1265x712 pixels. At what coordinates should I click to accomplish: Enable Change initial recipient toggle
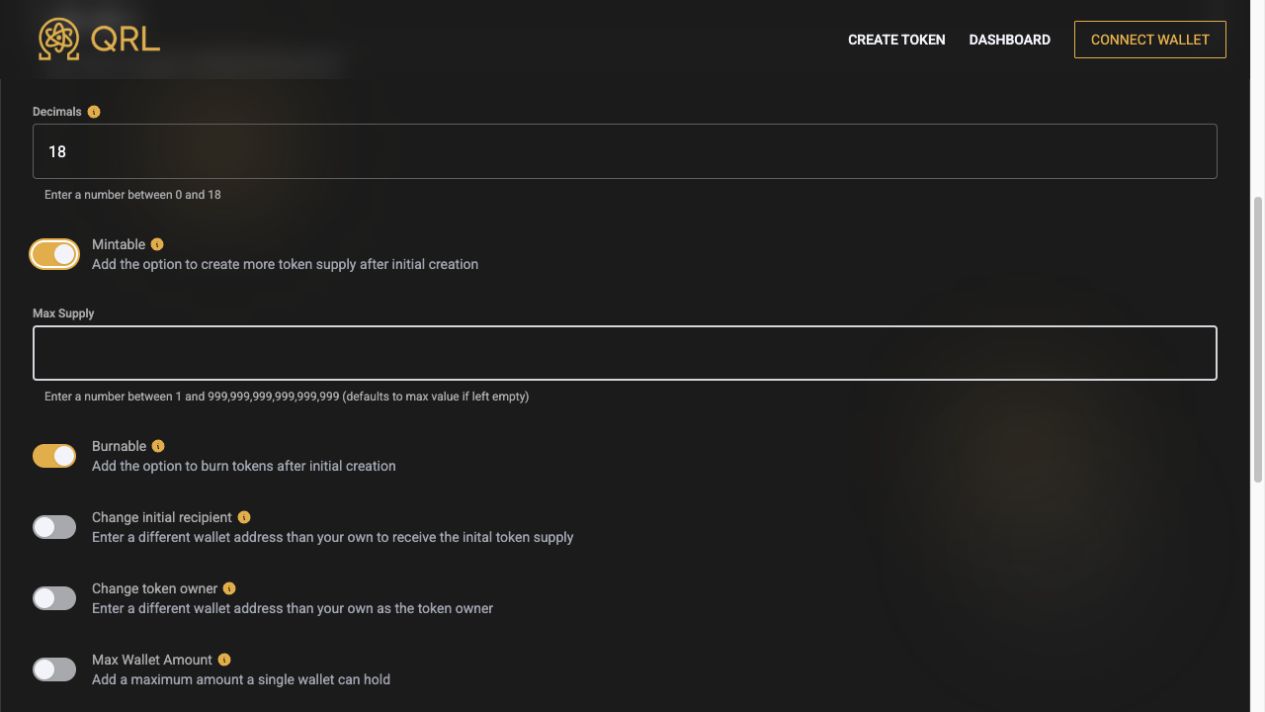[54, 527]
